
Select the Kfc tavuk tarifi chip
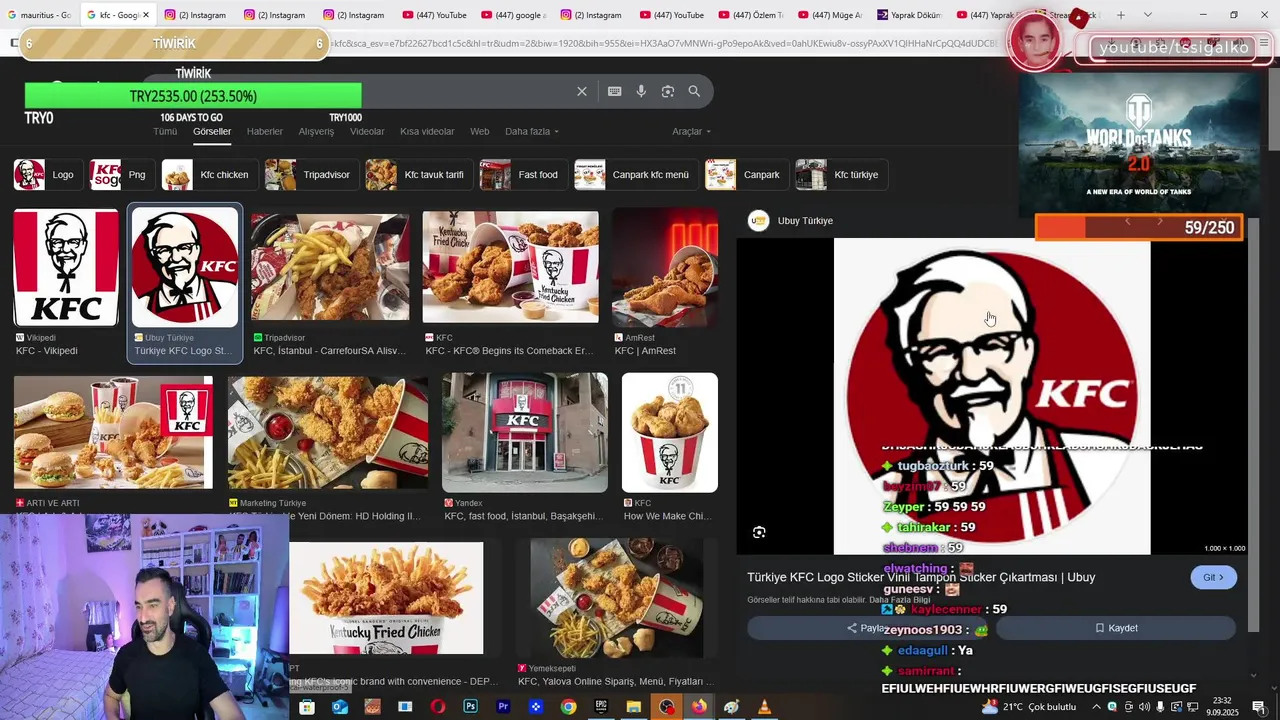click(417, 174)
